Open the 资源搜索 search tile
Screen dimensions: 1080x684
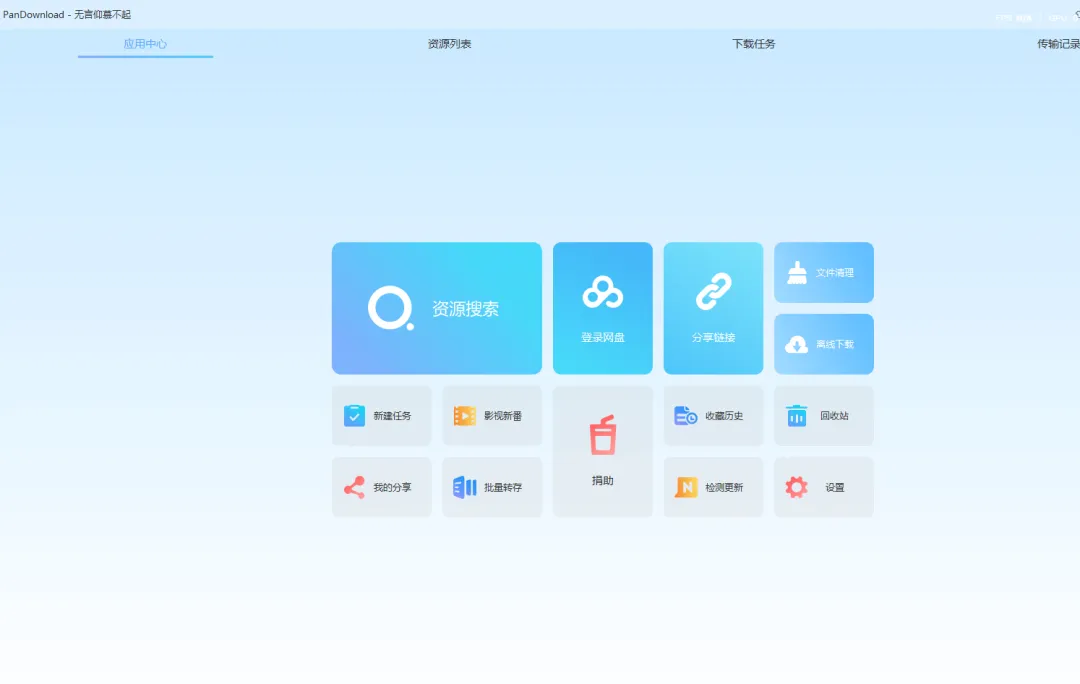point(437,308)
